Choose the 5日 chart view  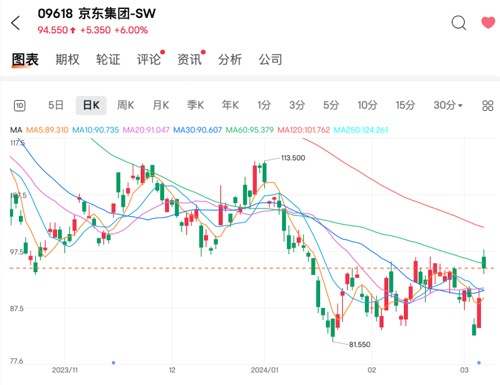56,105
